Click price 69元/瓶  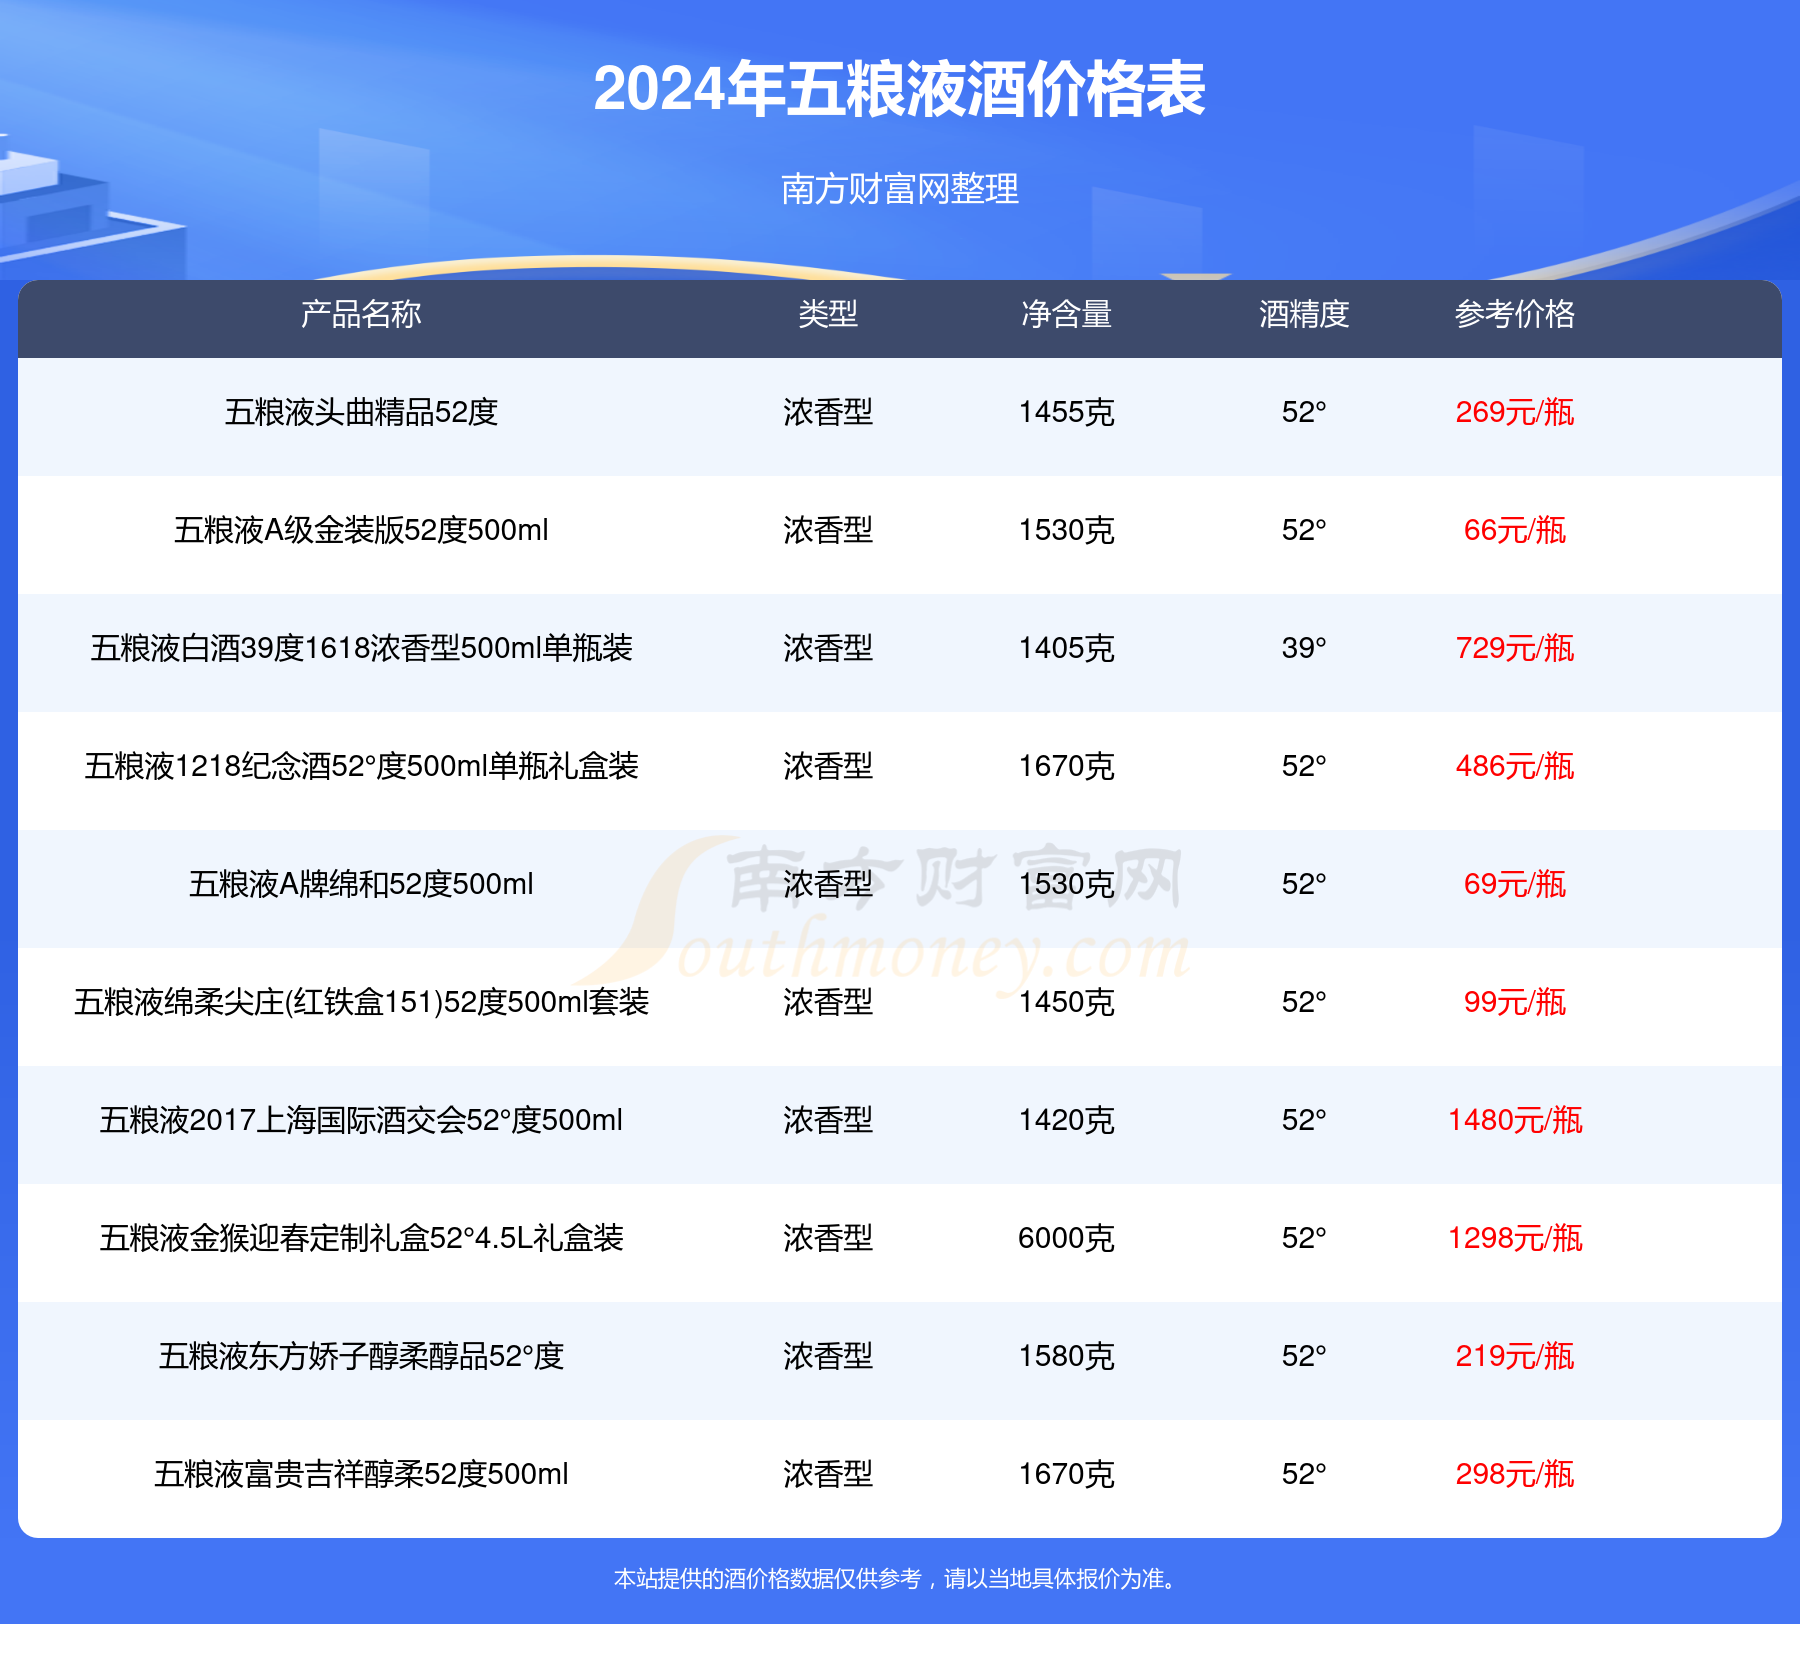[x=1515, y=884]
